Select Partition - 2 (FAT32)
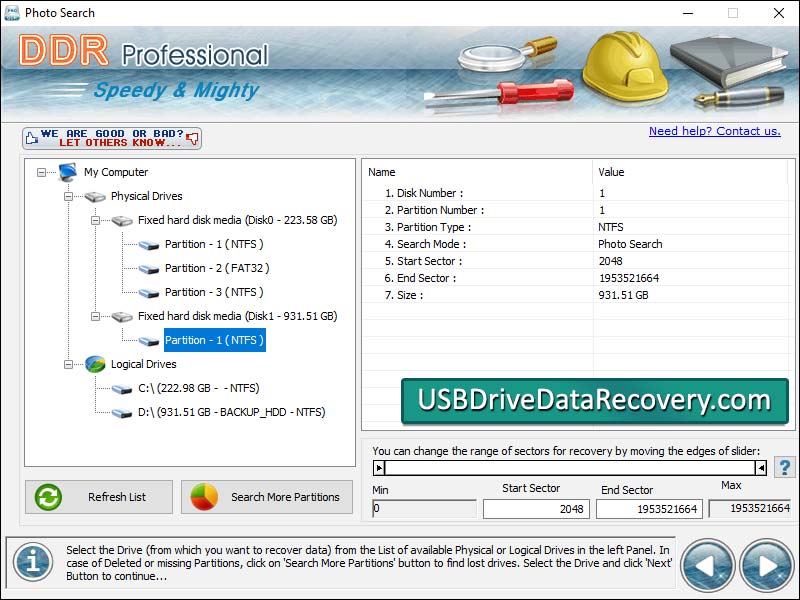Screen dimensions: 800x600 [x=216, y=268]
